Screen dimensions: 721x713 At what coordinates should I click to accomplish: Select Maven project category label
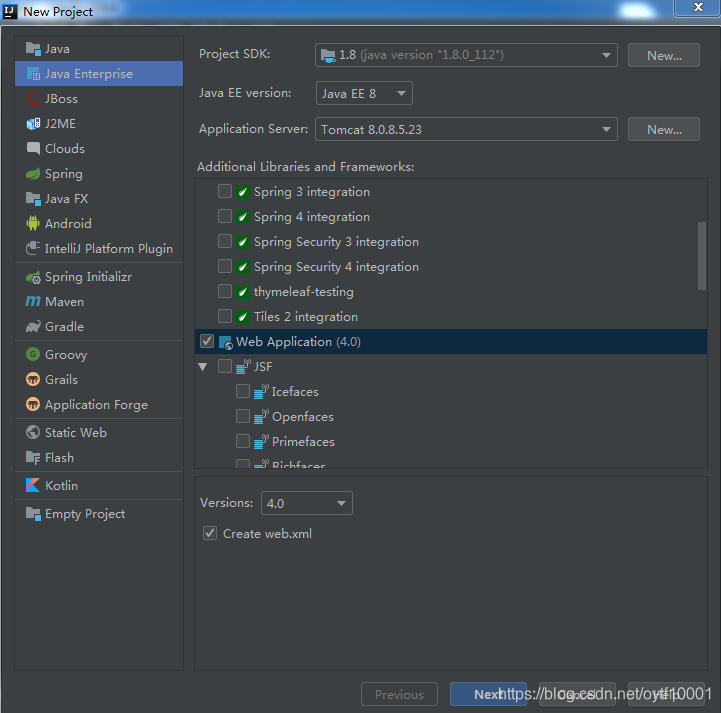click(x=65, y=302)
